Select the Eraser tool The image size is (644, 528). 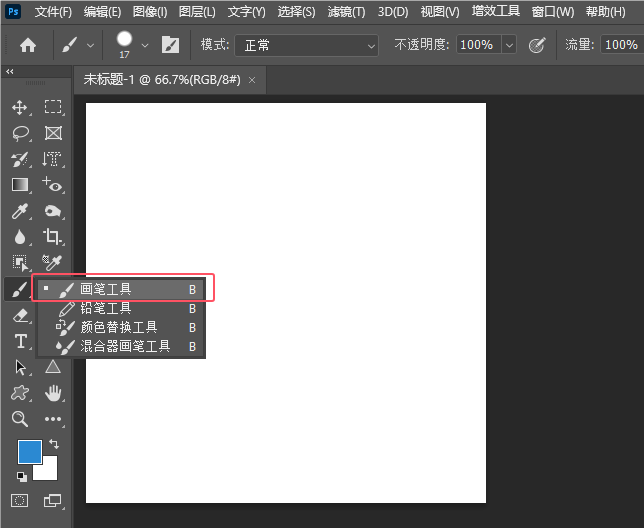coord(20,315)
